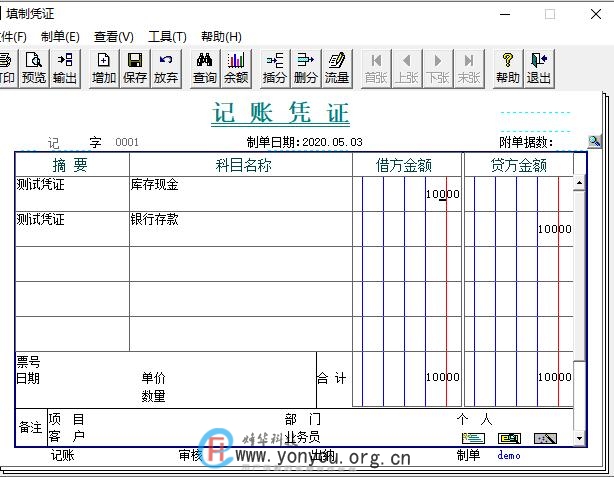Viewport: 614px width, 477px height.
Task: Open 帮助 help toolbar icon
Action: (x=508, y=68)
